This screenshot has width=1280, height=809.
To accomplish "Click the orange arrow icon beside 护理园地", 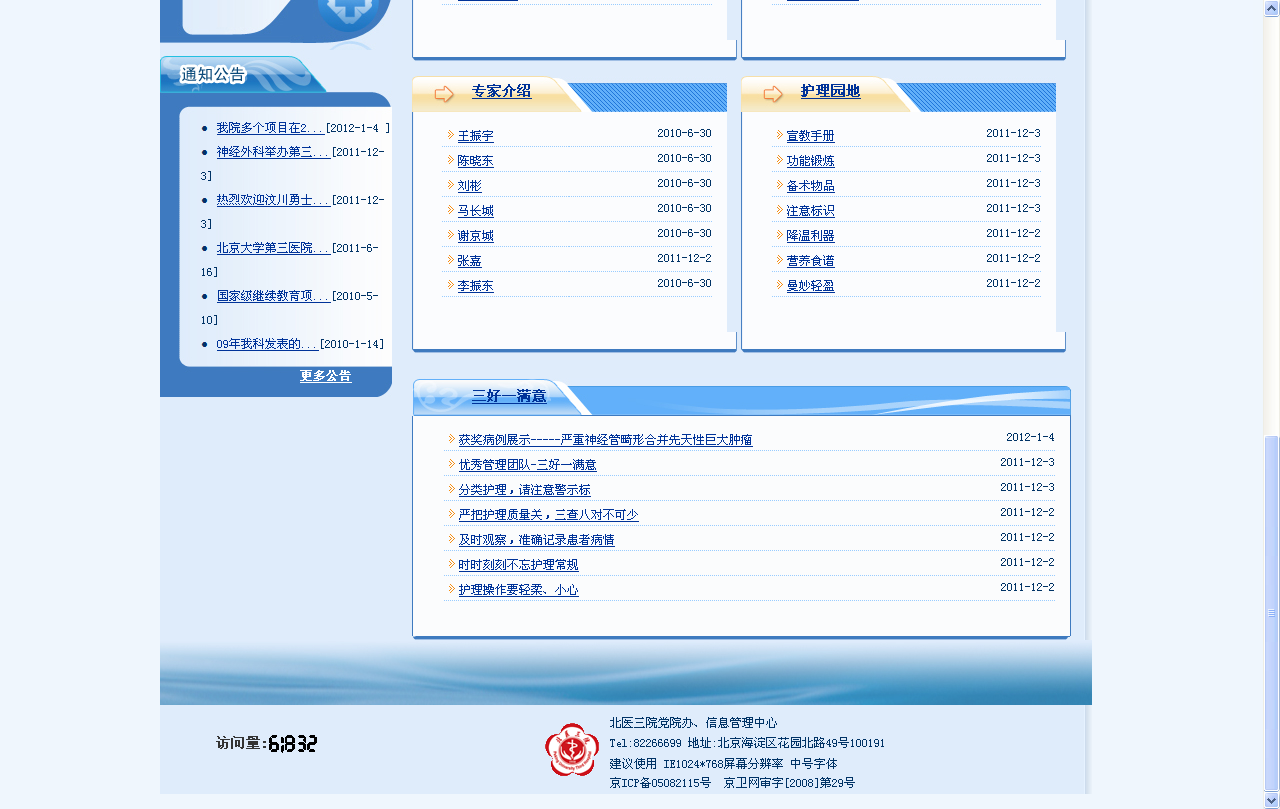I will 772,93.
